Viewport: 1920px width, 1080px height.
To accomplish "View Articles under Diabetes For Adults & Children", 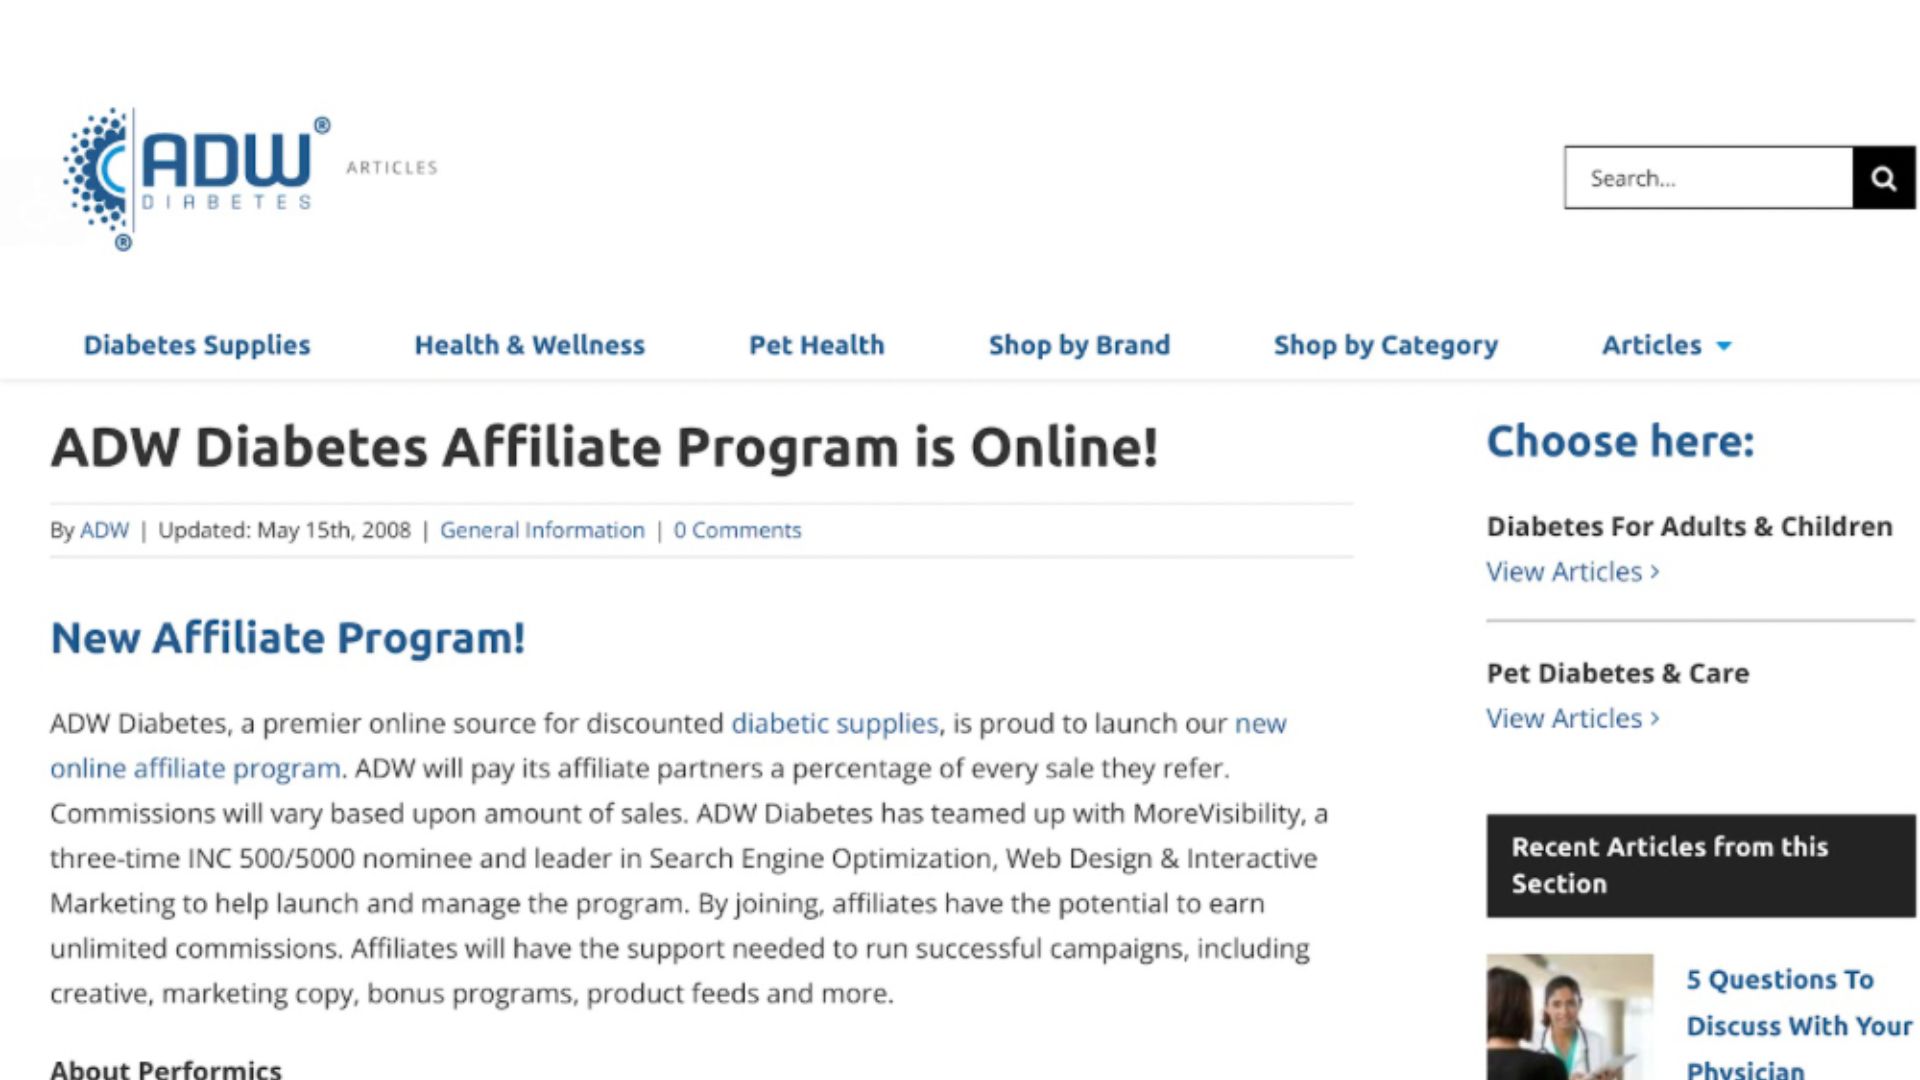I will (x=1572, y=572).
